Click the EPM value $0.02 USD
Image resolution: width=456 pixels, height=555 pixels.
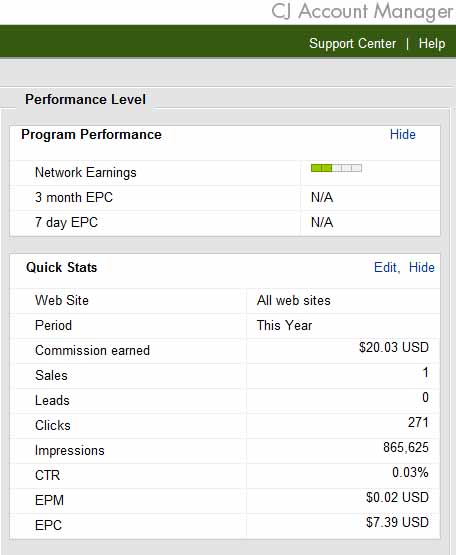(397, 497)
